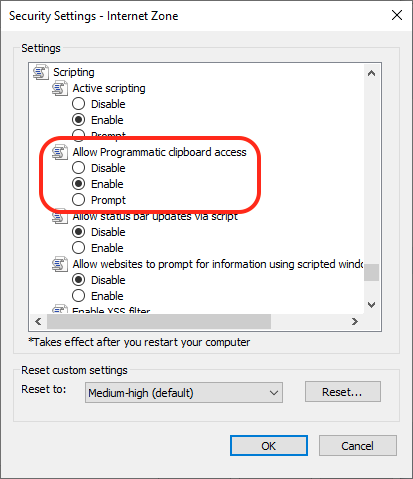Click the Cancel button

[358, 446]
